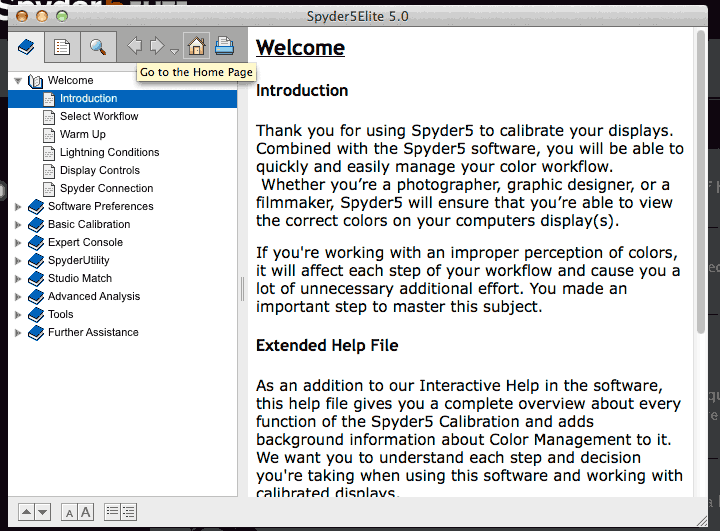Expand the Basic Calibration node
Viewport: 720px width, 531px height.
[x=18, y=225]
